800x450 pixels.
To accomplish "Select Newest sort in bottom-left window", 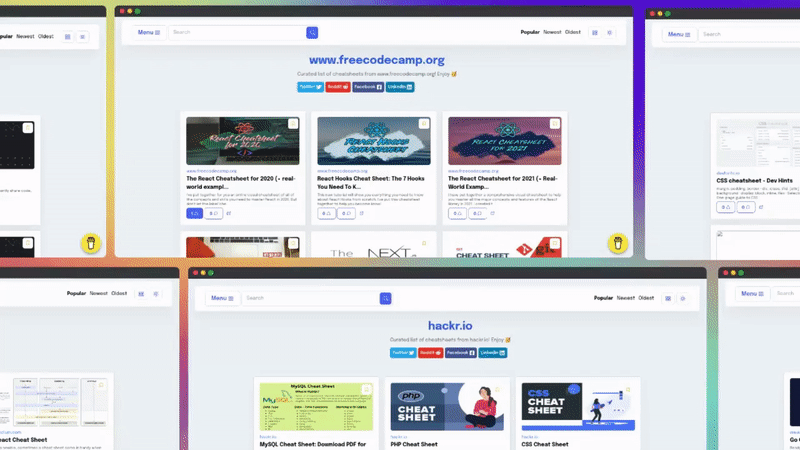I will tap(98, 293).
